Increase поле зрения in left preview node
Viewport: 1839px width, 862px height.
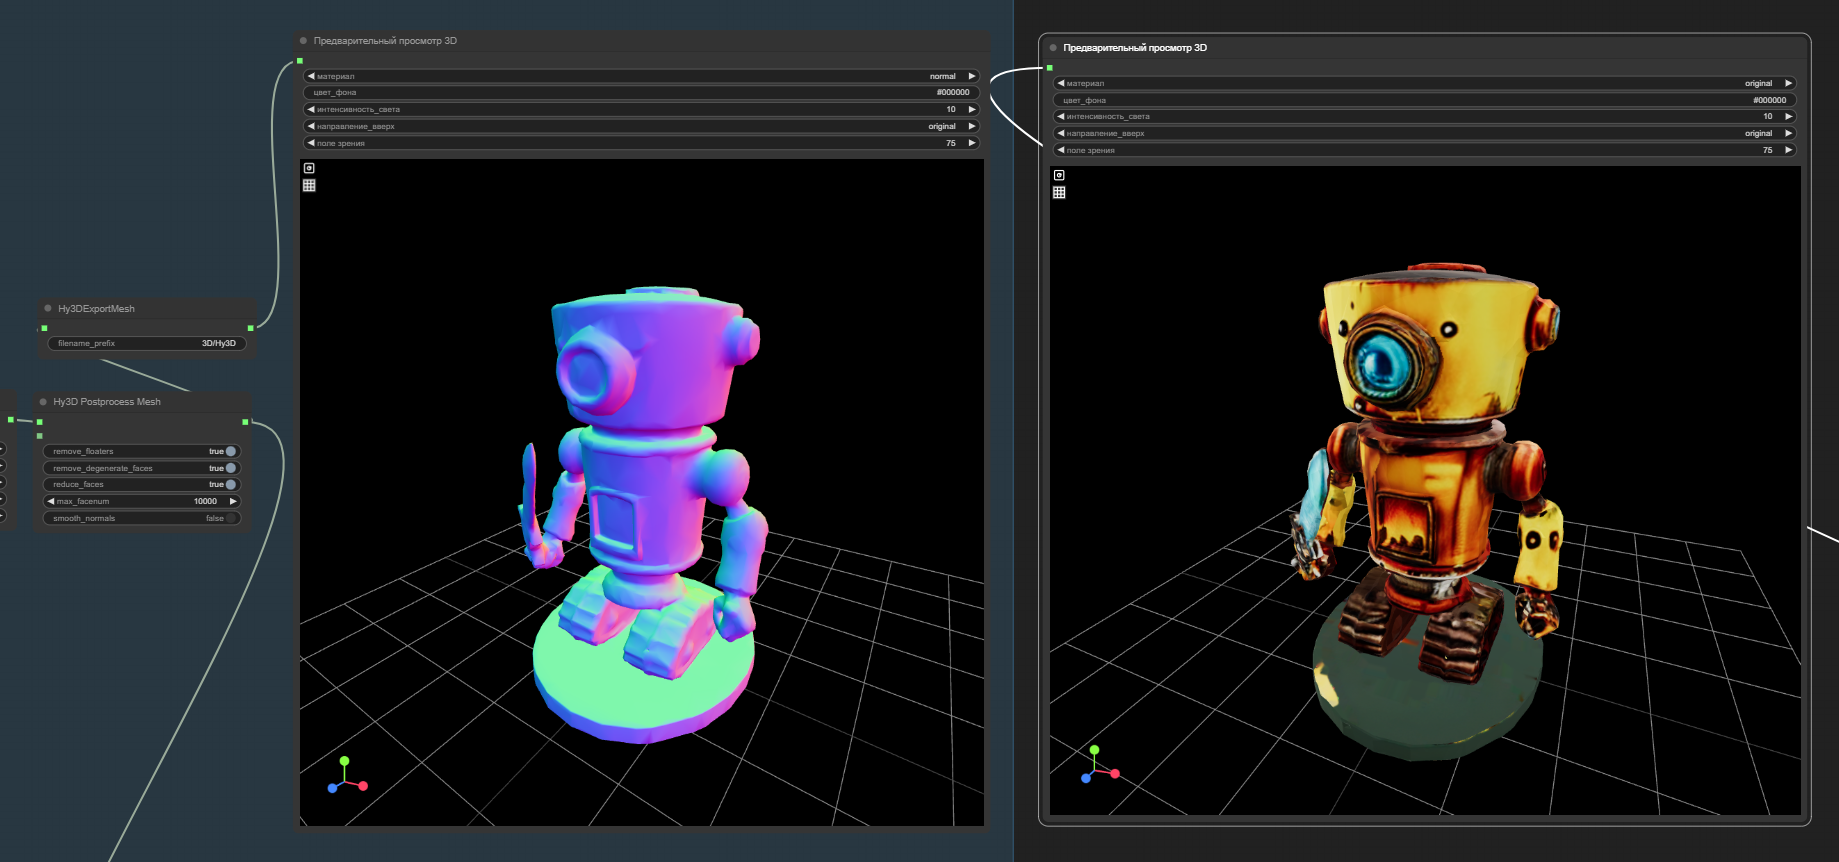pos(971,143)
